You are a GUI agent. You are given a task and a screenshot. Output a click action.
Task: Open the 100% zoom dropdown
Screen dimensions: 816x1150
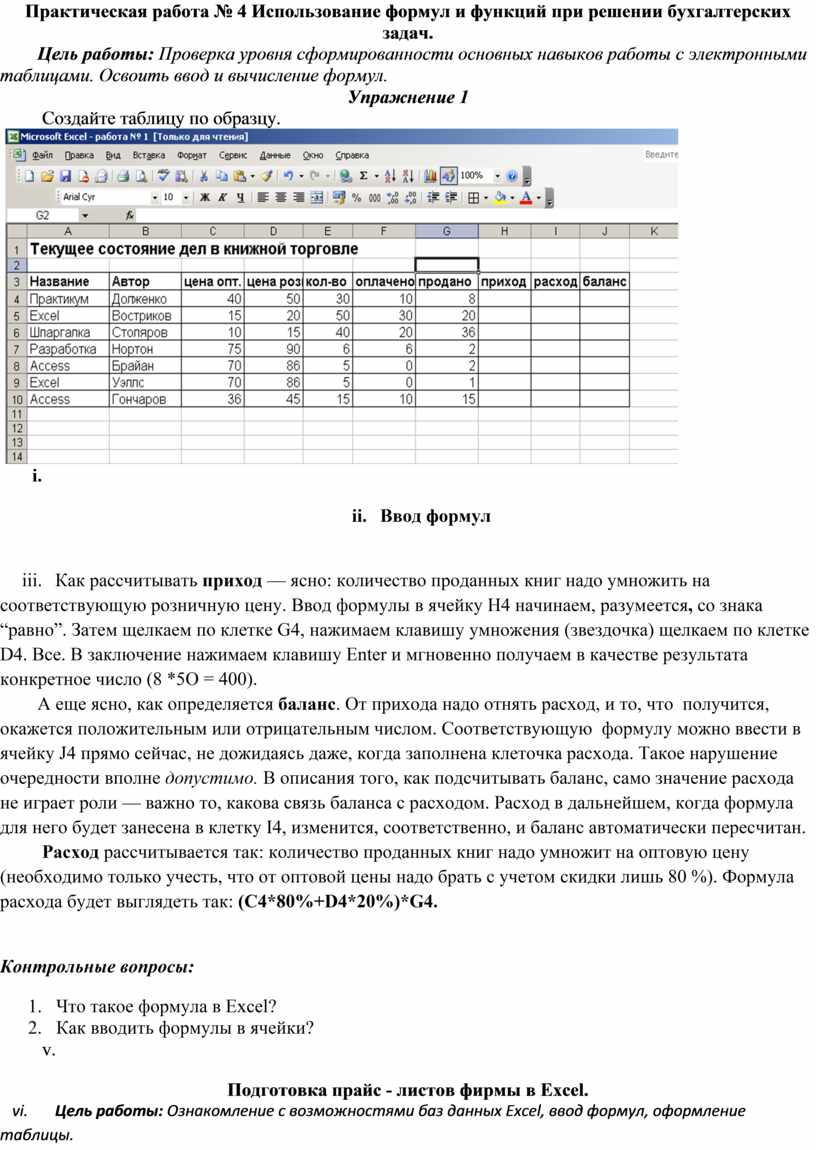click(495, 176)
